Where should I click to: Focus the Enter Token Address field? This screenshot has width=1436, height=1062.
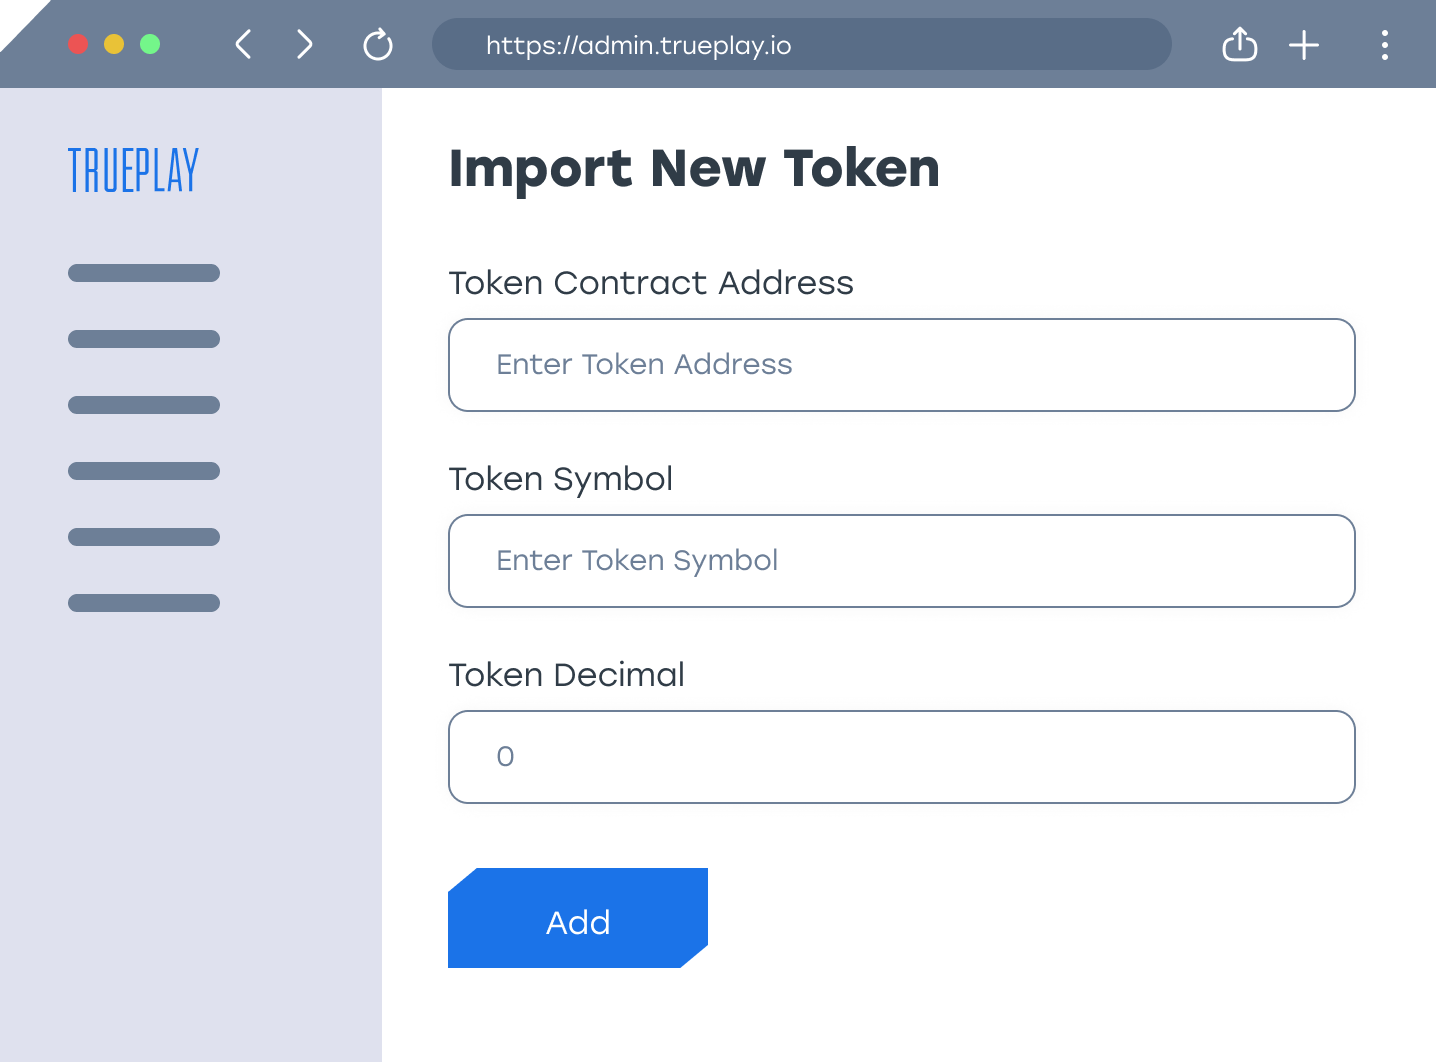tap(902, 365)
